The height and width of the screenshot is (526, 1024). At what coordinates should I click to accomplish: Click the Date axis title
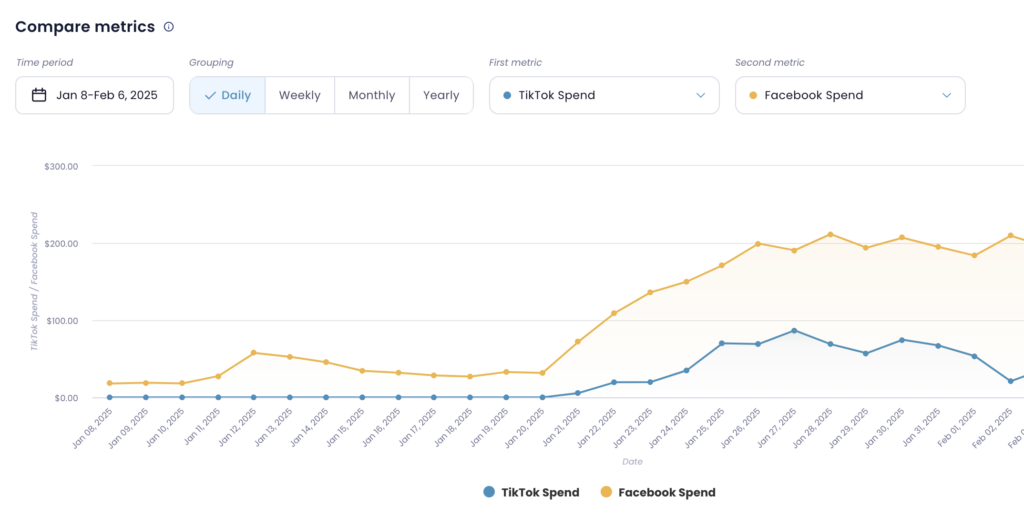[632, 462]
